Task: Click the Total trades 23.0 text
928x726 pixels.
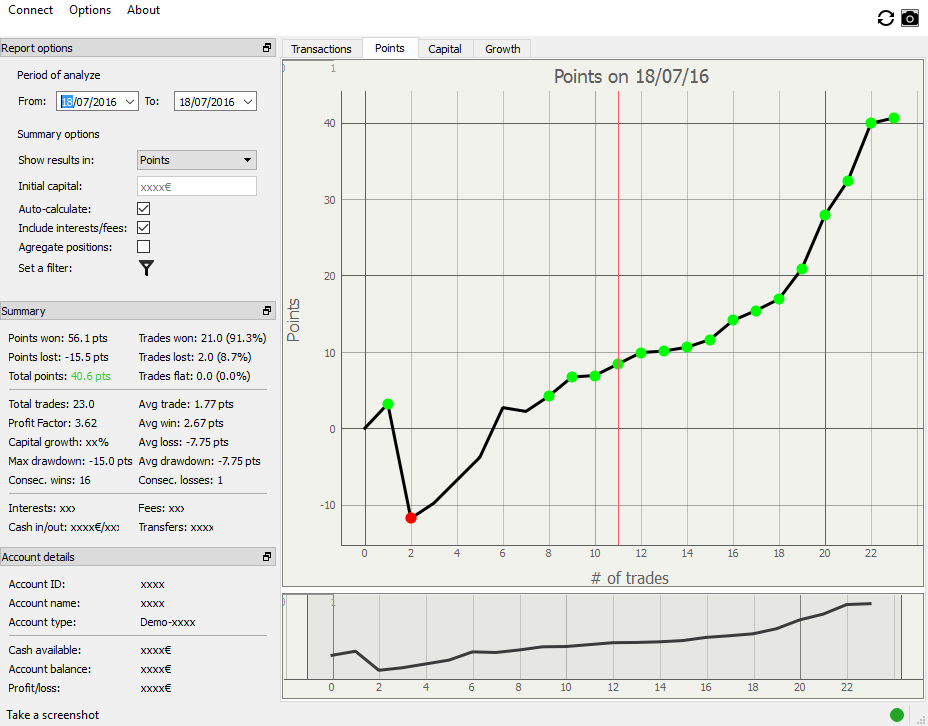Action: coord(51,404)
